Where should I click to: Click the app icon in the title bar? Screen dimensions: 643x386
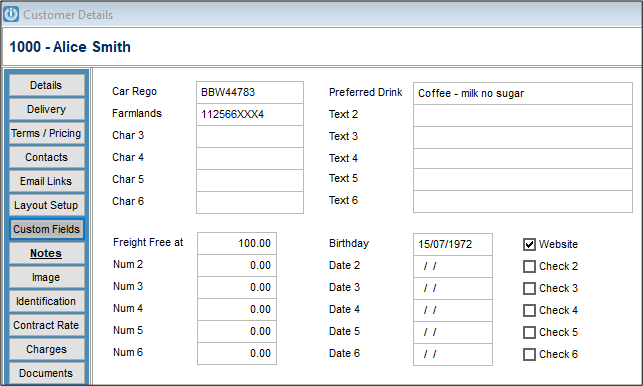11,14
